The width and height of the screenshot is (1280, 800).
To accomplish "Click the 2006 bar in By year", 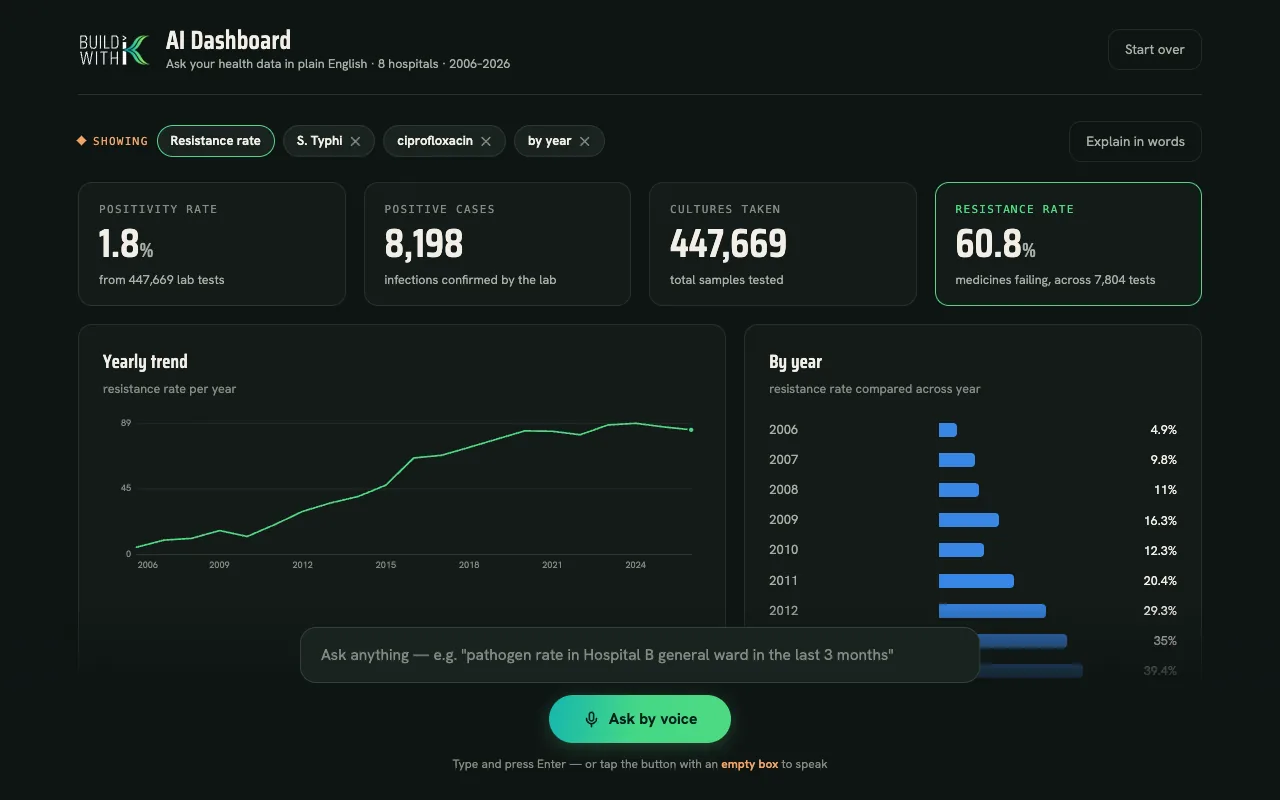I will (948, 430).
